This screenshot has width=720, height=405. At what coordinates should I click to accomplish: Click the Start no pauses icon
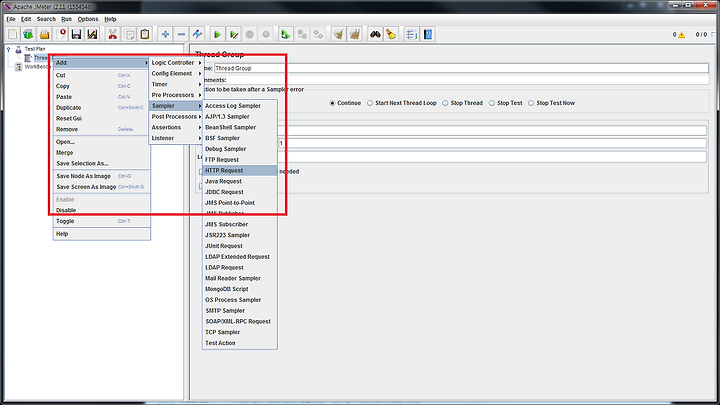(x=234, y=34)
